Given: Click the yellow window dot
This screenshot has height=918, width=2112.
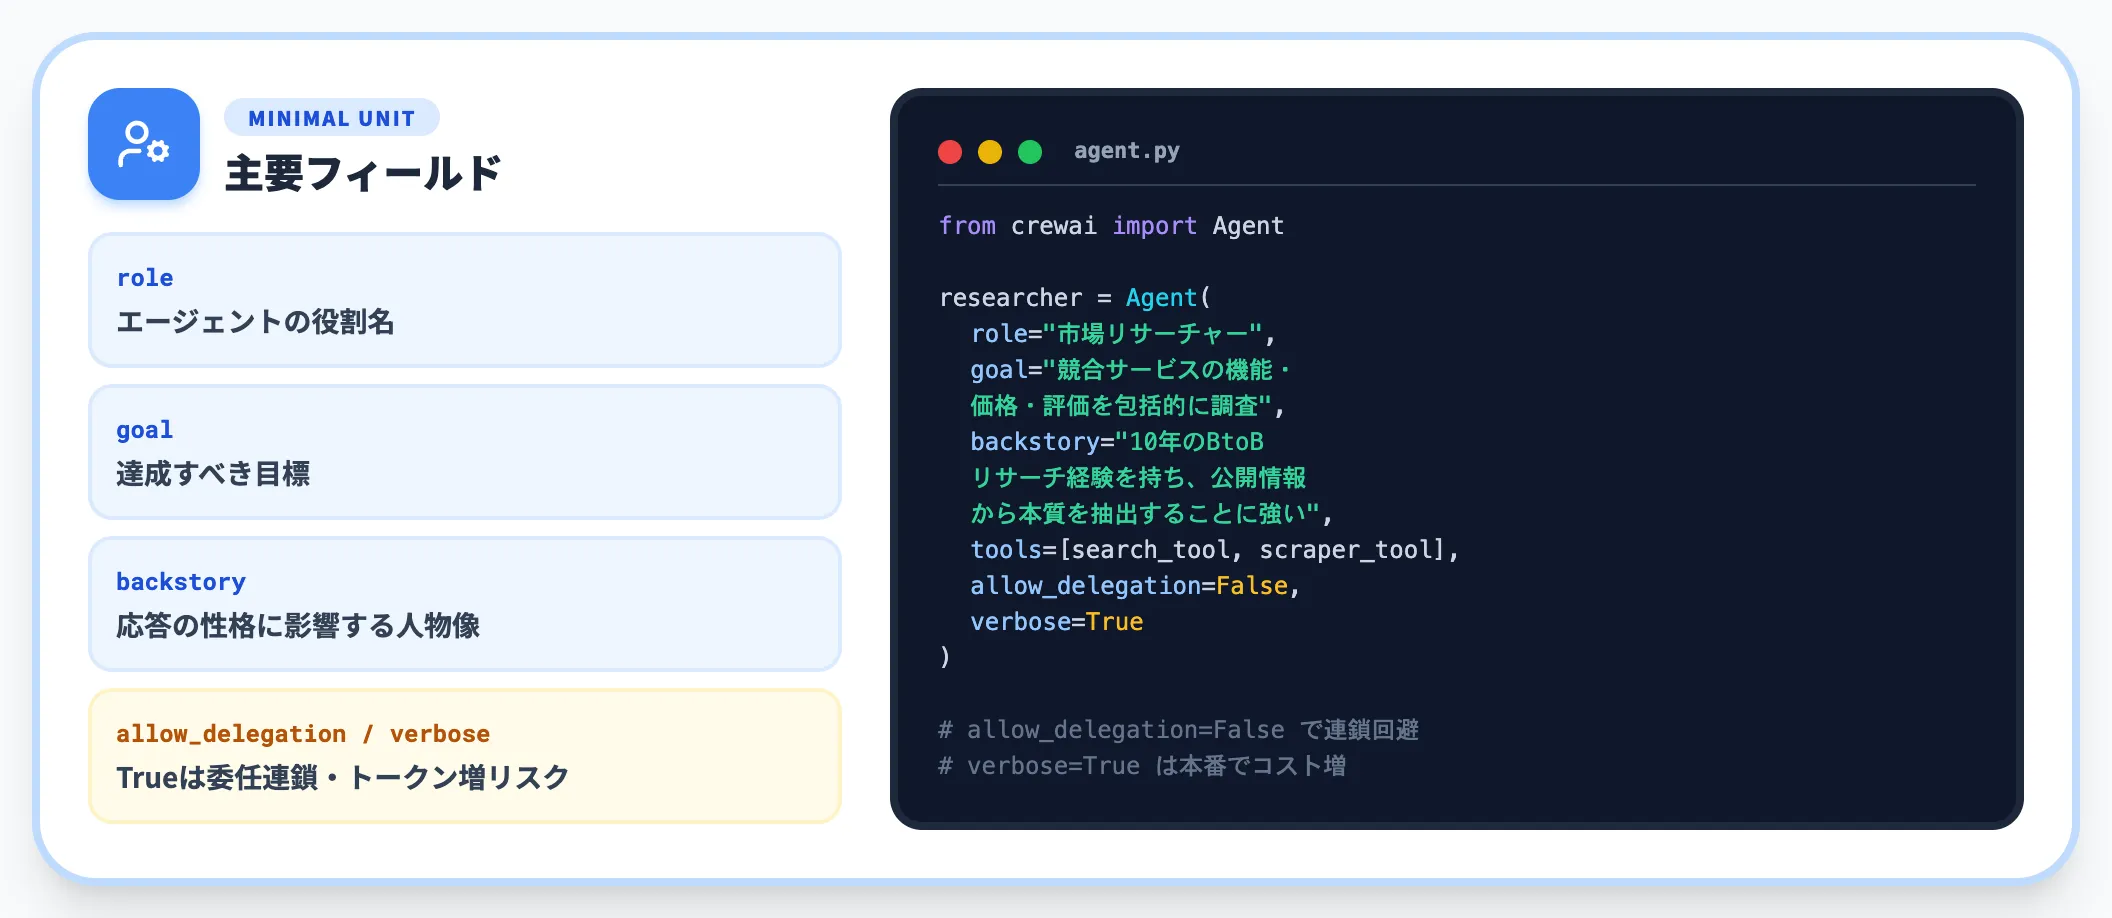Looking at the screenshot, I should 990,152.
